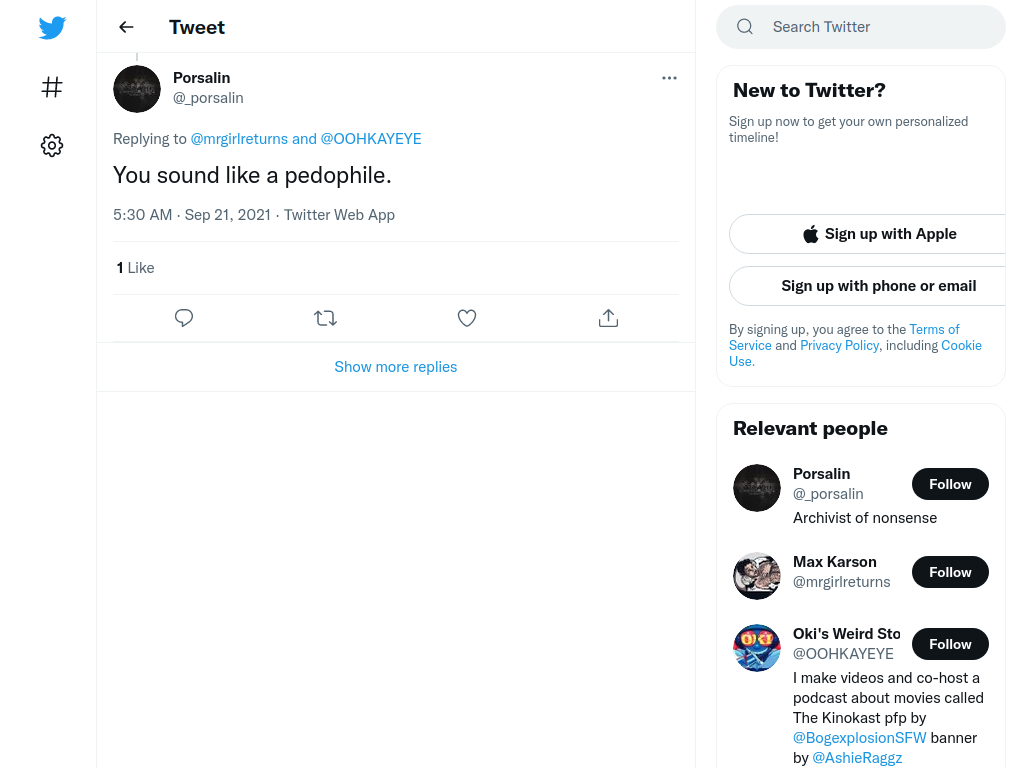Like the tweet with heart icon
This screenshot has height=768, width=1024.
[466, 318]
